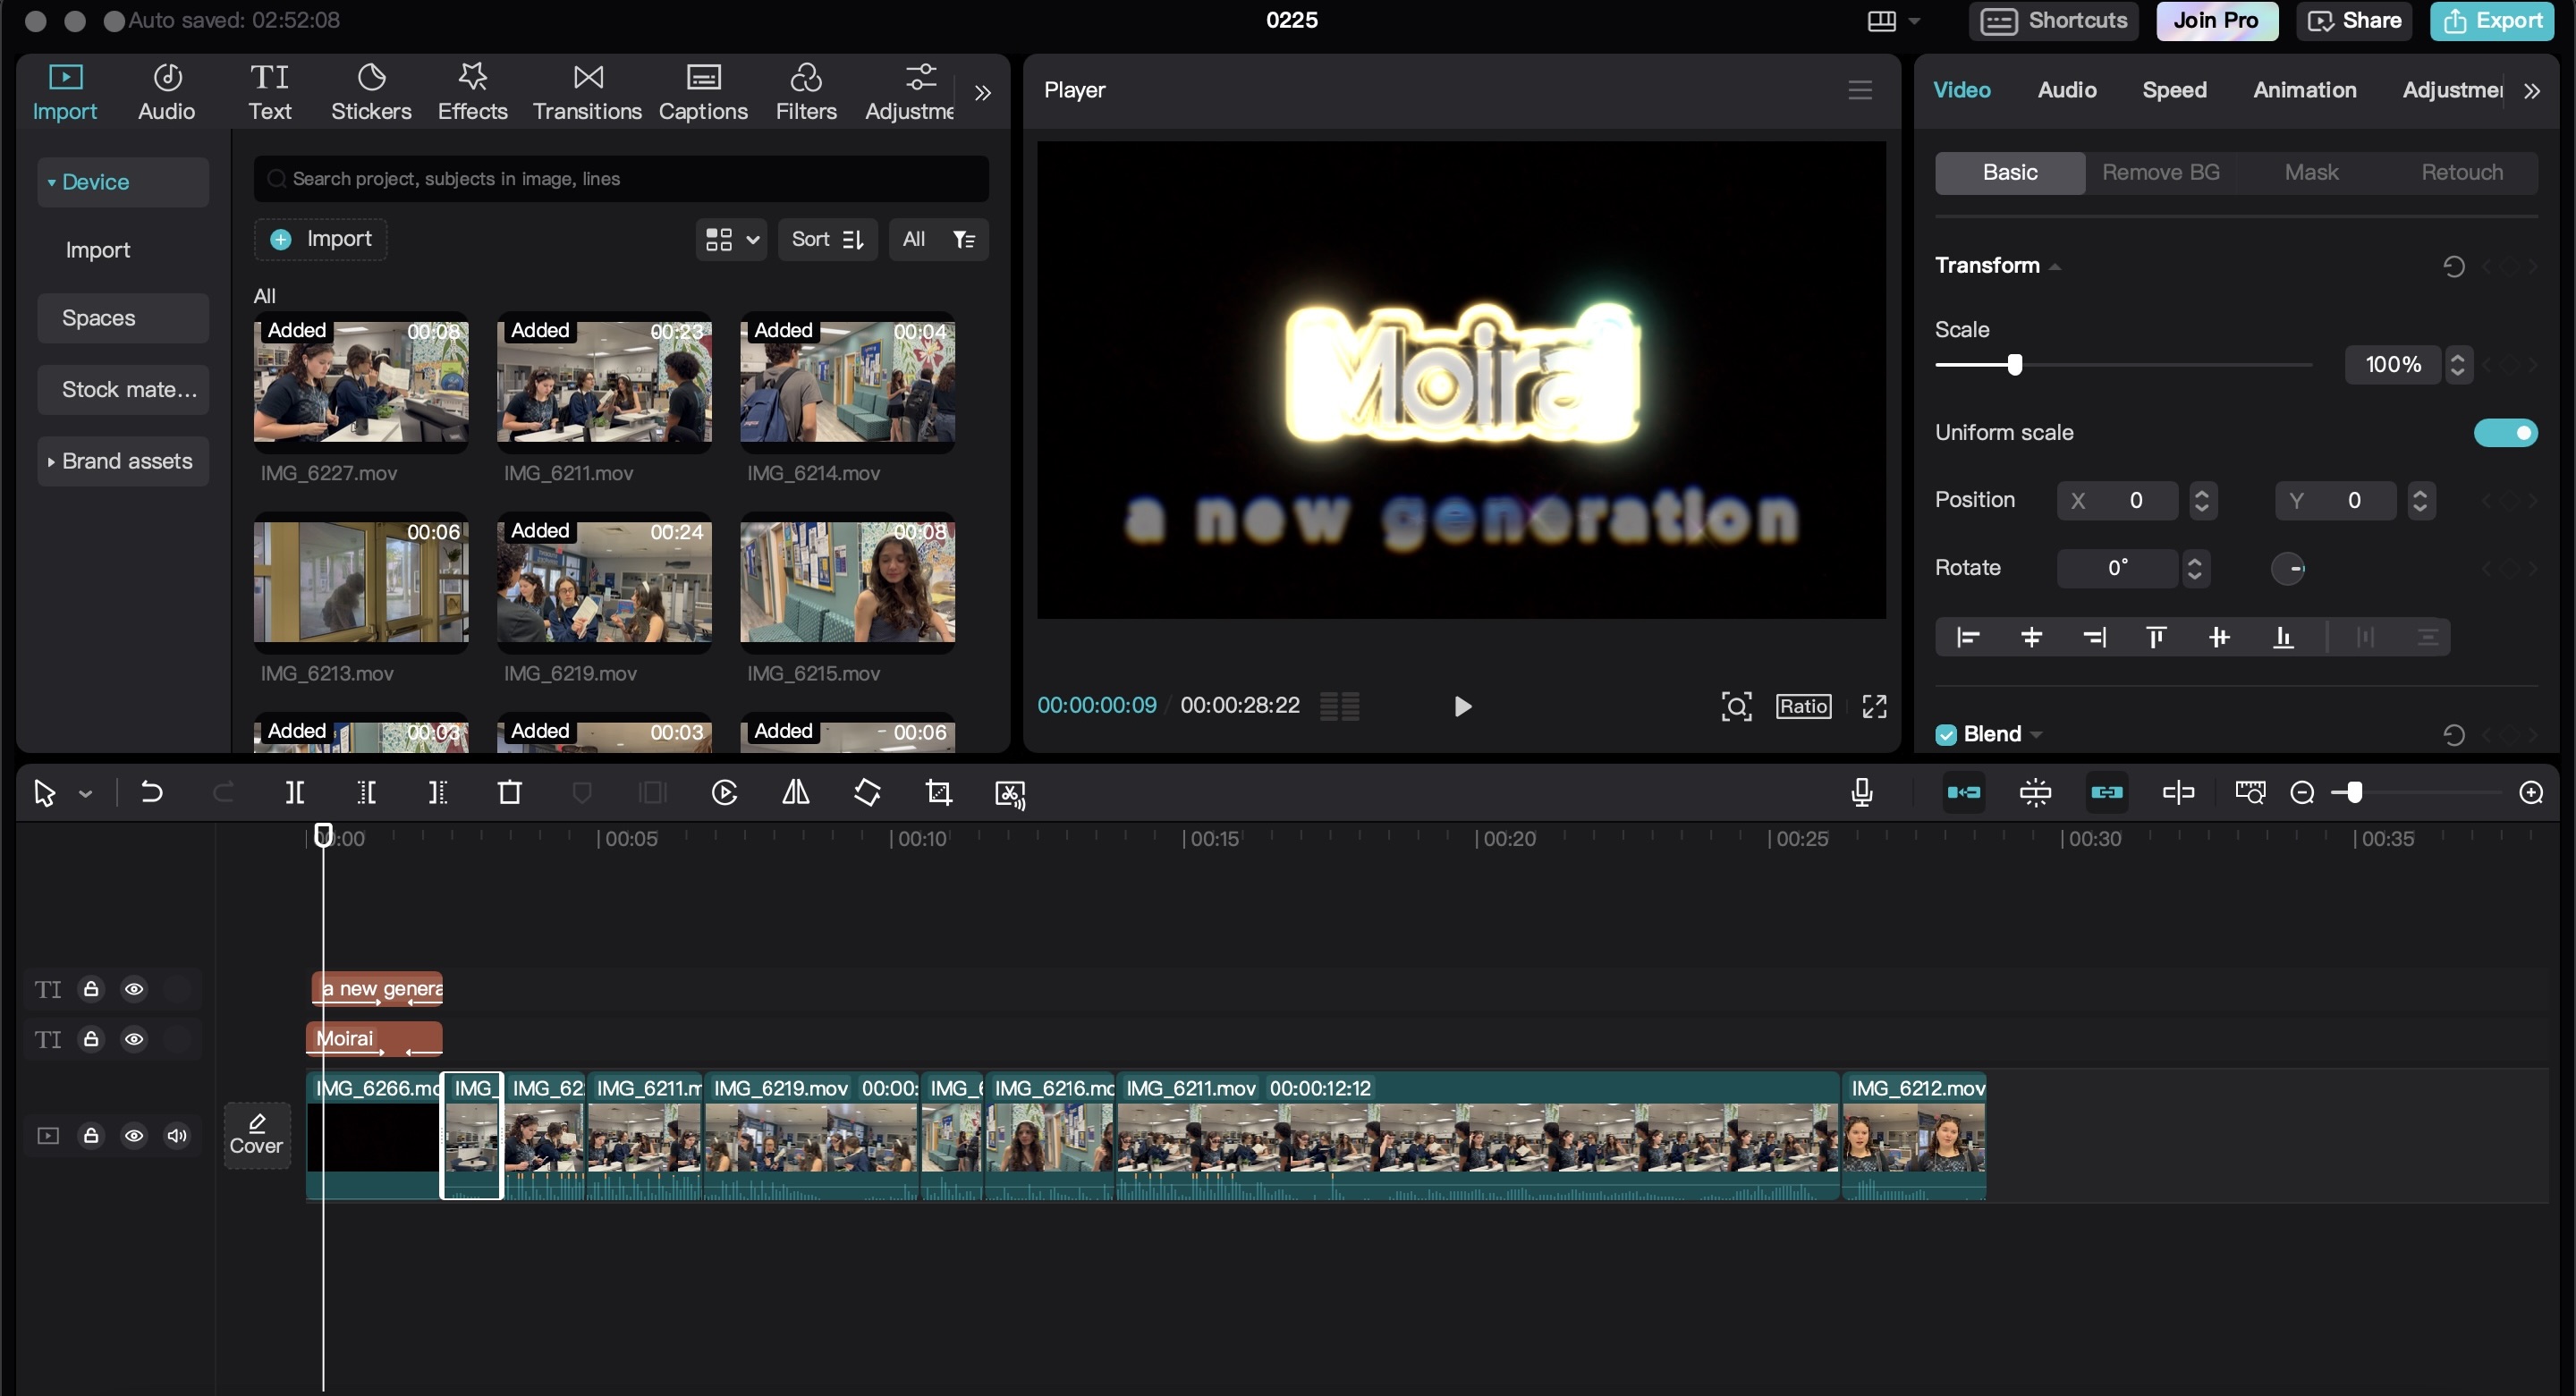Viewport: 2576px width, 1396px height.
Task: Click the Export button
Action: 2491,21
